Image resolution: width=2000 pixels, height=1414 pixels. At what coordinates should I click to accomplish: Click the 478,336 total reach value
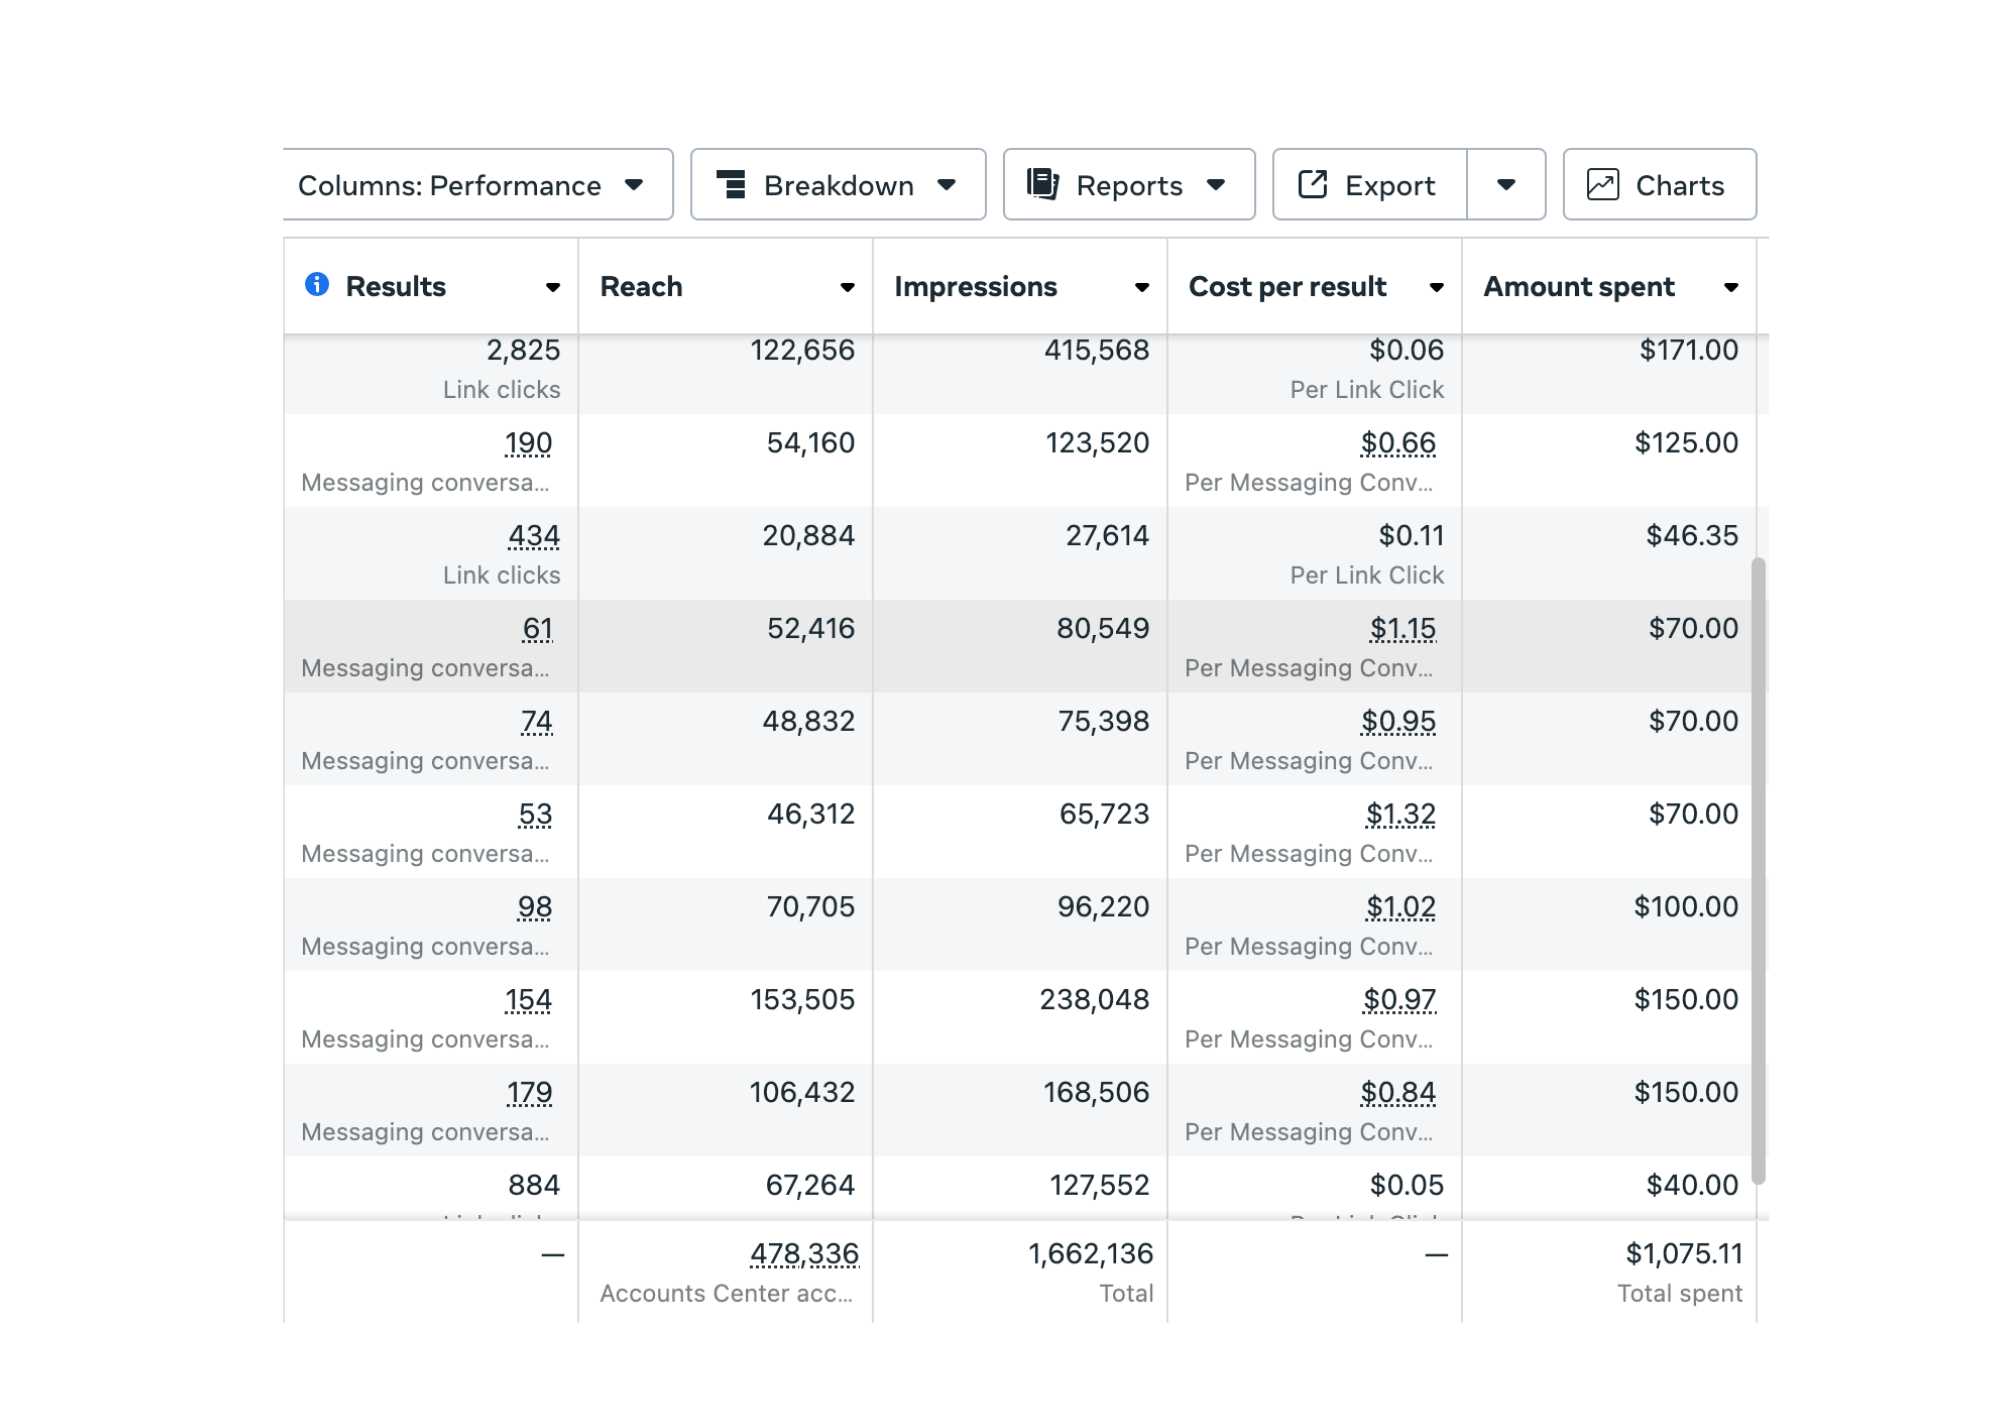point(804,1254)
